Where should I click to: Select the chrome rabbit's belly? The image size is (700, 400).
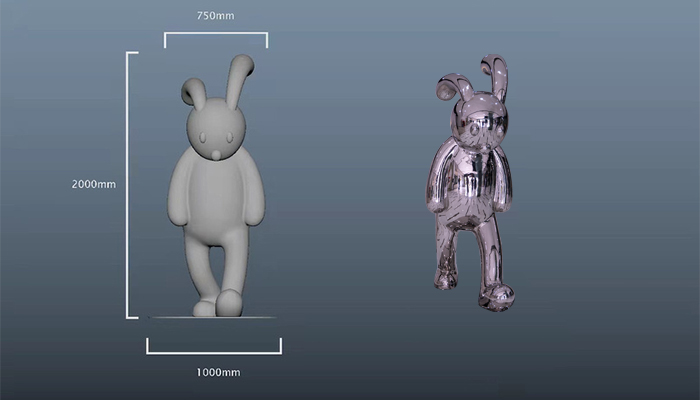pos(473,185)
